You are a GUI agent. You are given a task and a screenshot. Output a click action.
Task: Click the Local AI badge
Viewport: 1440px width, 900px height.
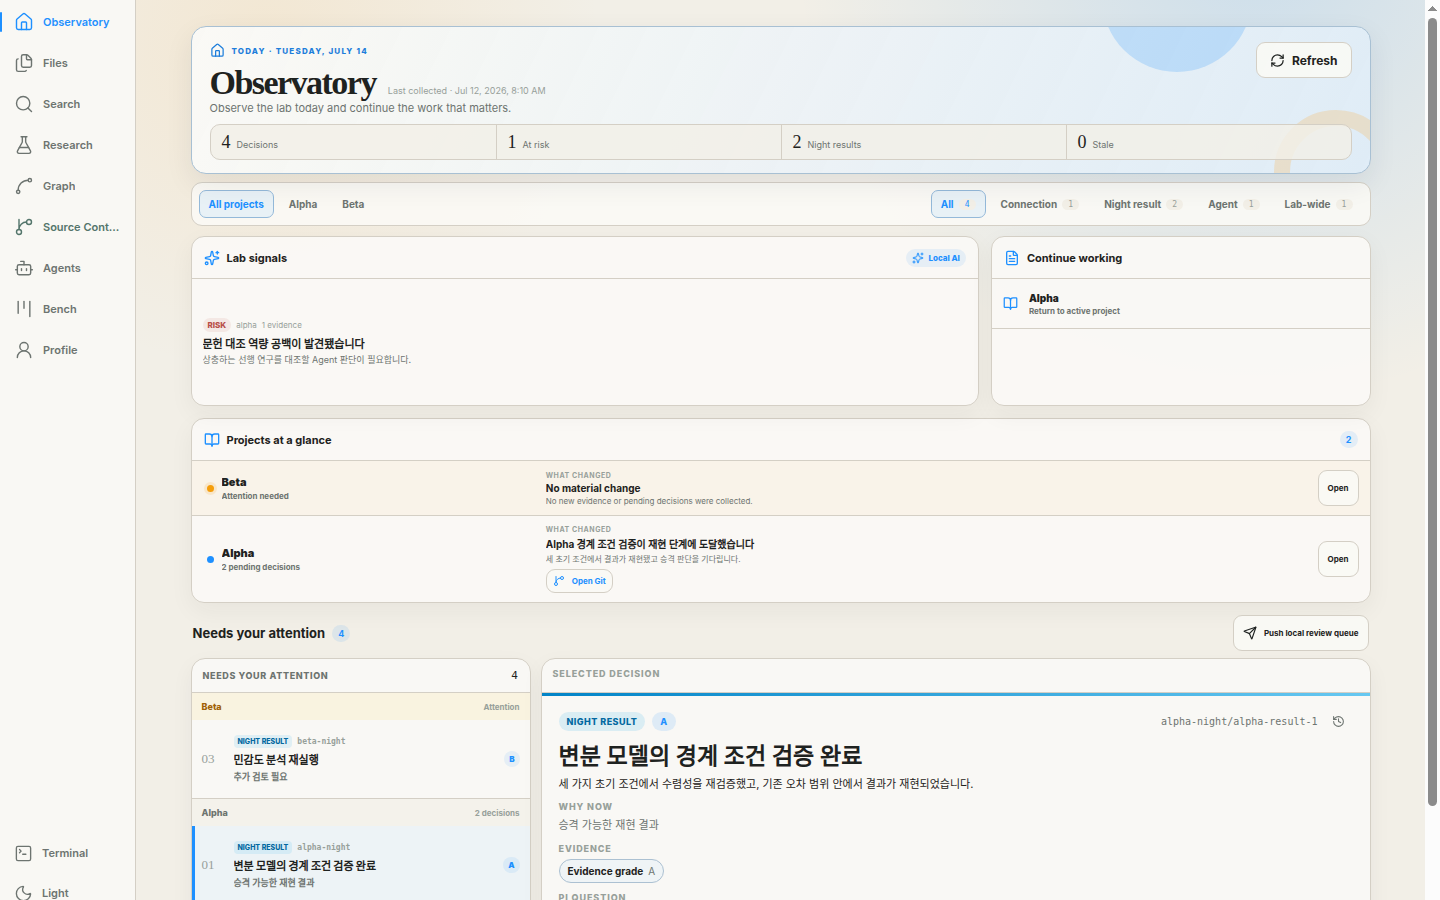point(936,258)
